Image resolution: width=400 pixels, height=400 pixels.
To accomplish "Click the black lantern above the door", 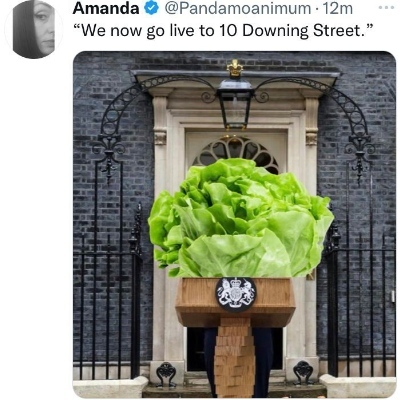I will pos(235,103).
